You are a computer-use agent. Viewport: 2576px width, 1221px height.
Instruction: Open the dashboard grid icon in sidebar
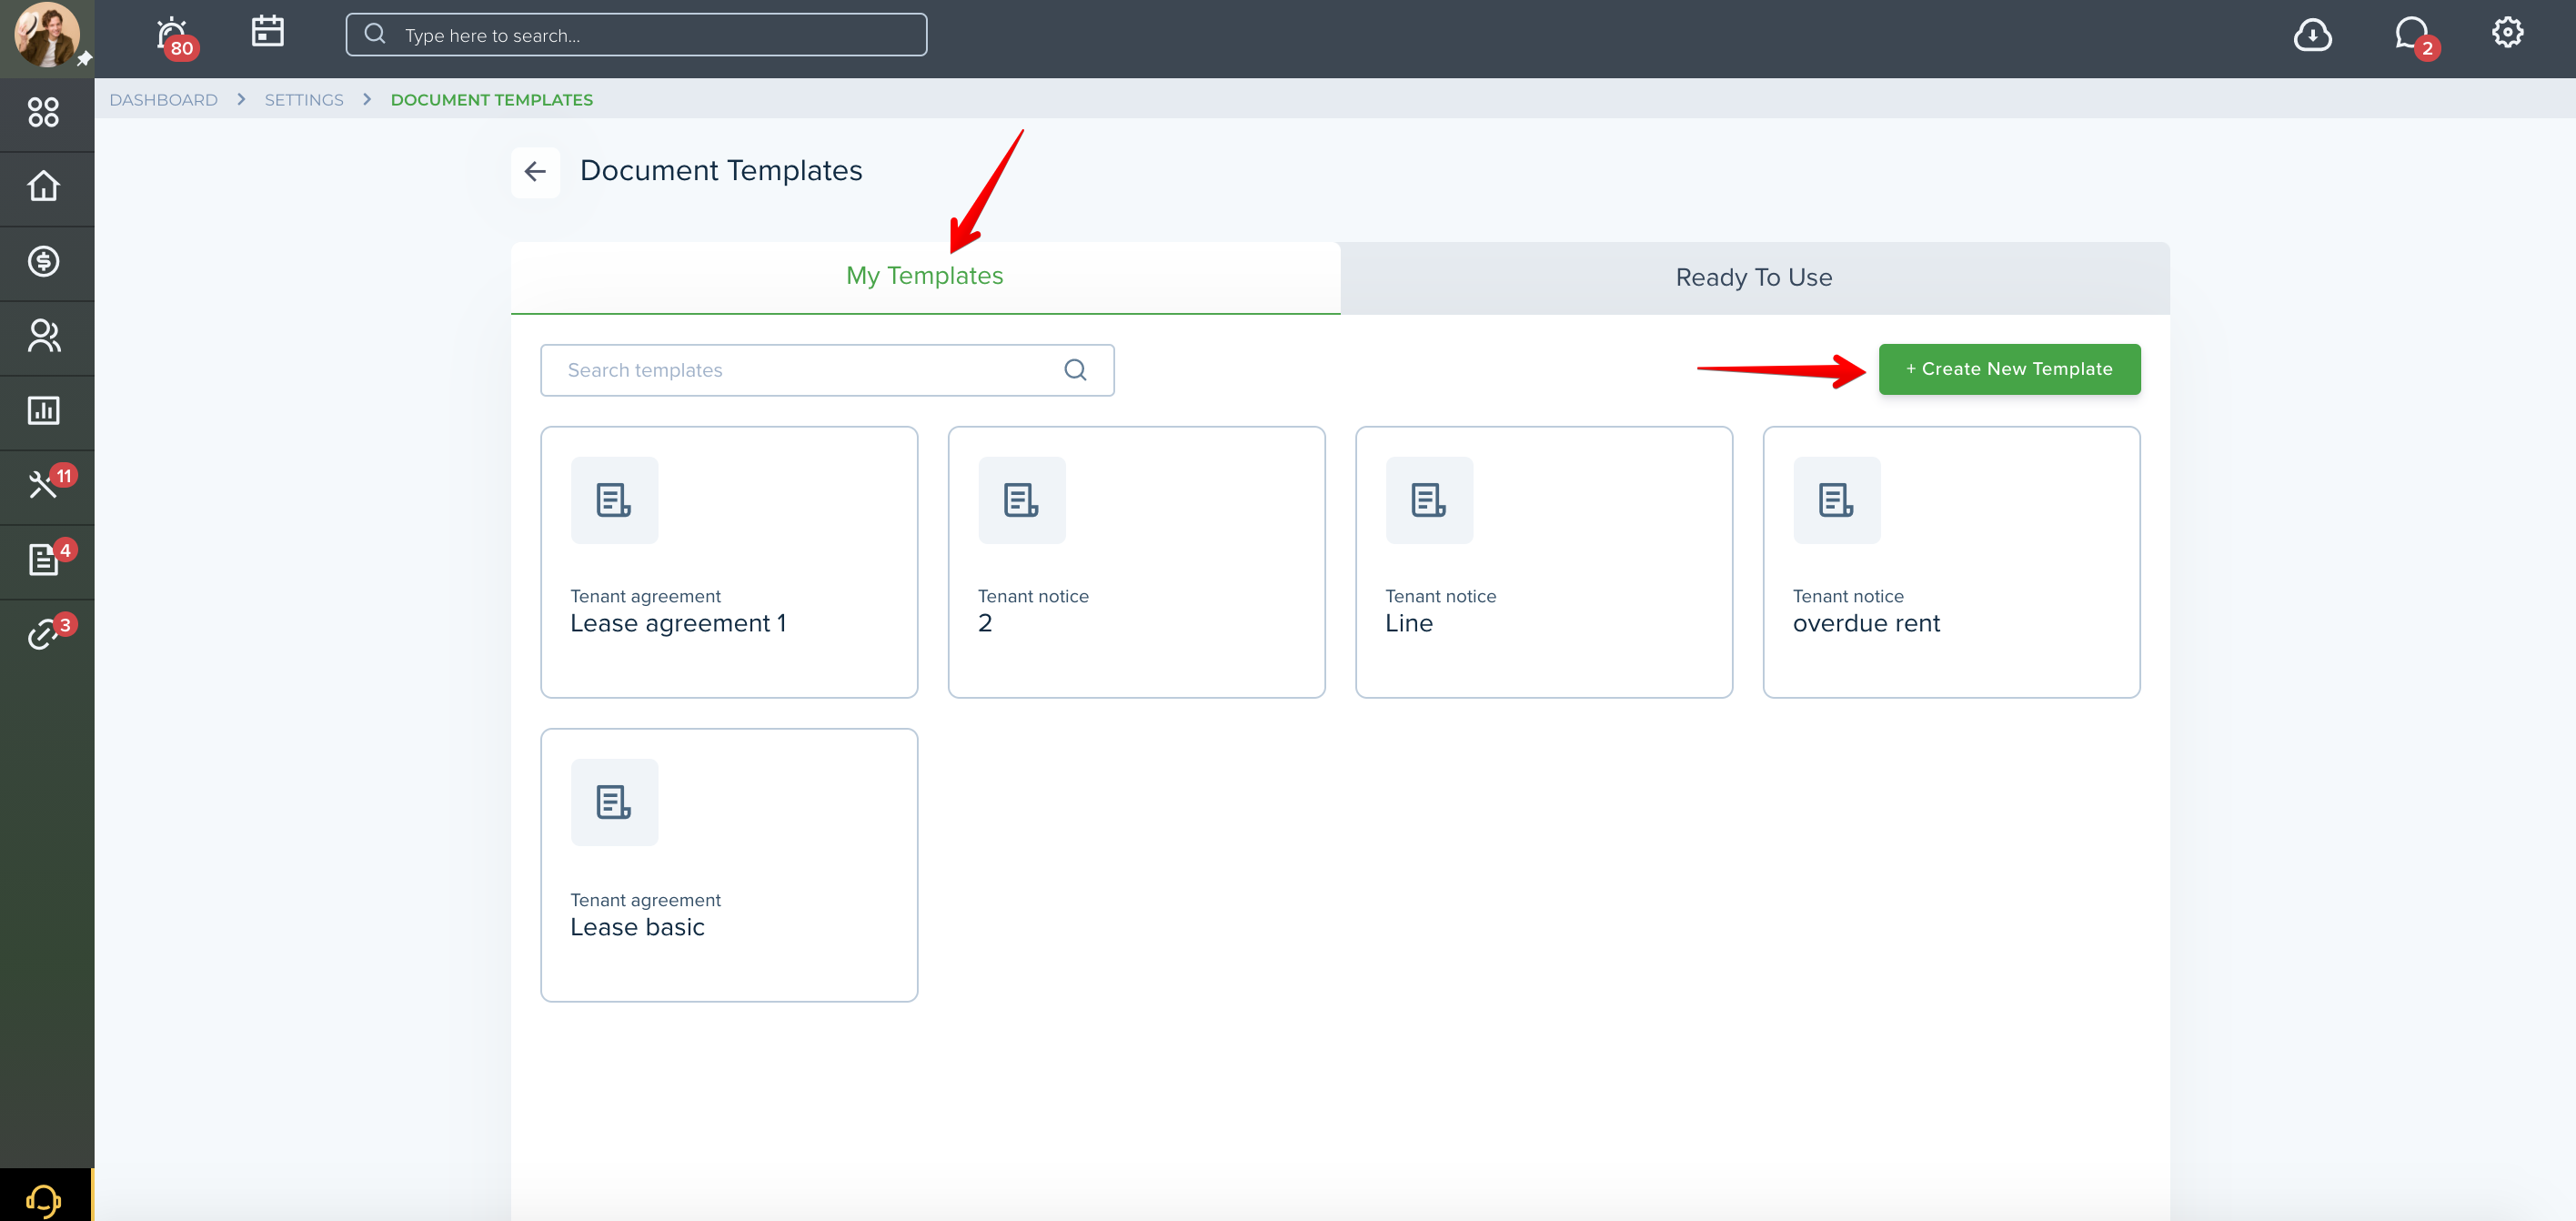coord(43,112)
